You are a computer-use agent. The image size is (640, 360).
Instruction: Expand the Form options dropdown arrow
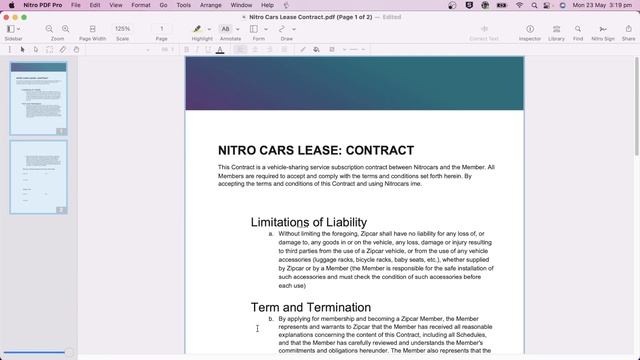(x=266, y=29)
